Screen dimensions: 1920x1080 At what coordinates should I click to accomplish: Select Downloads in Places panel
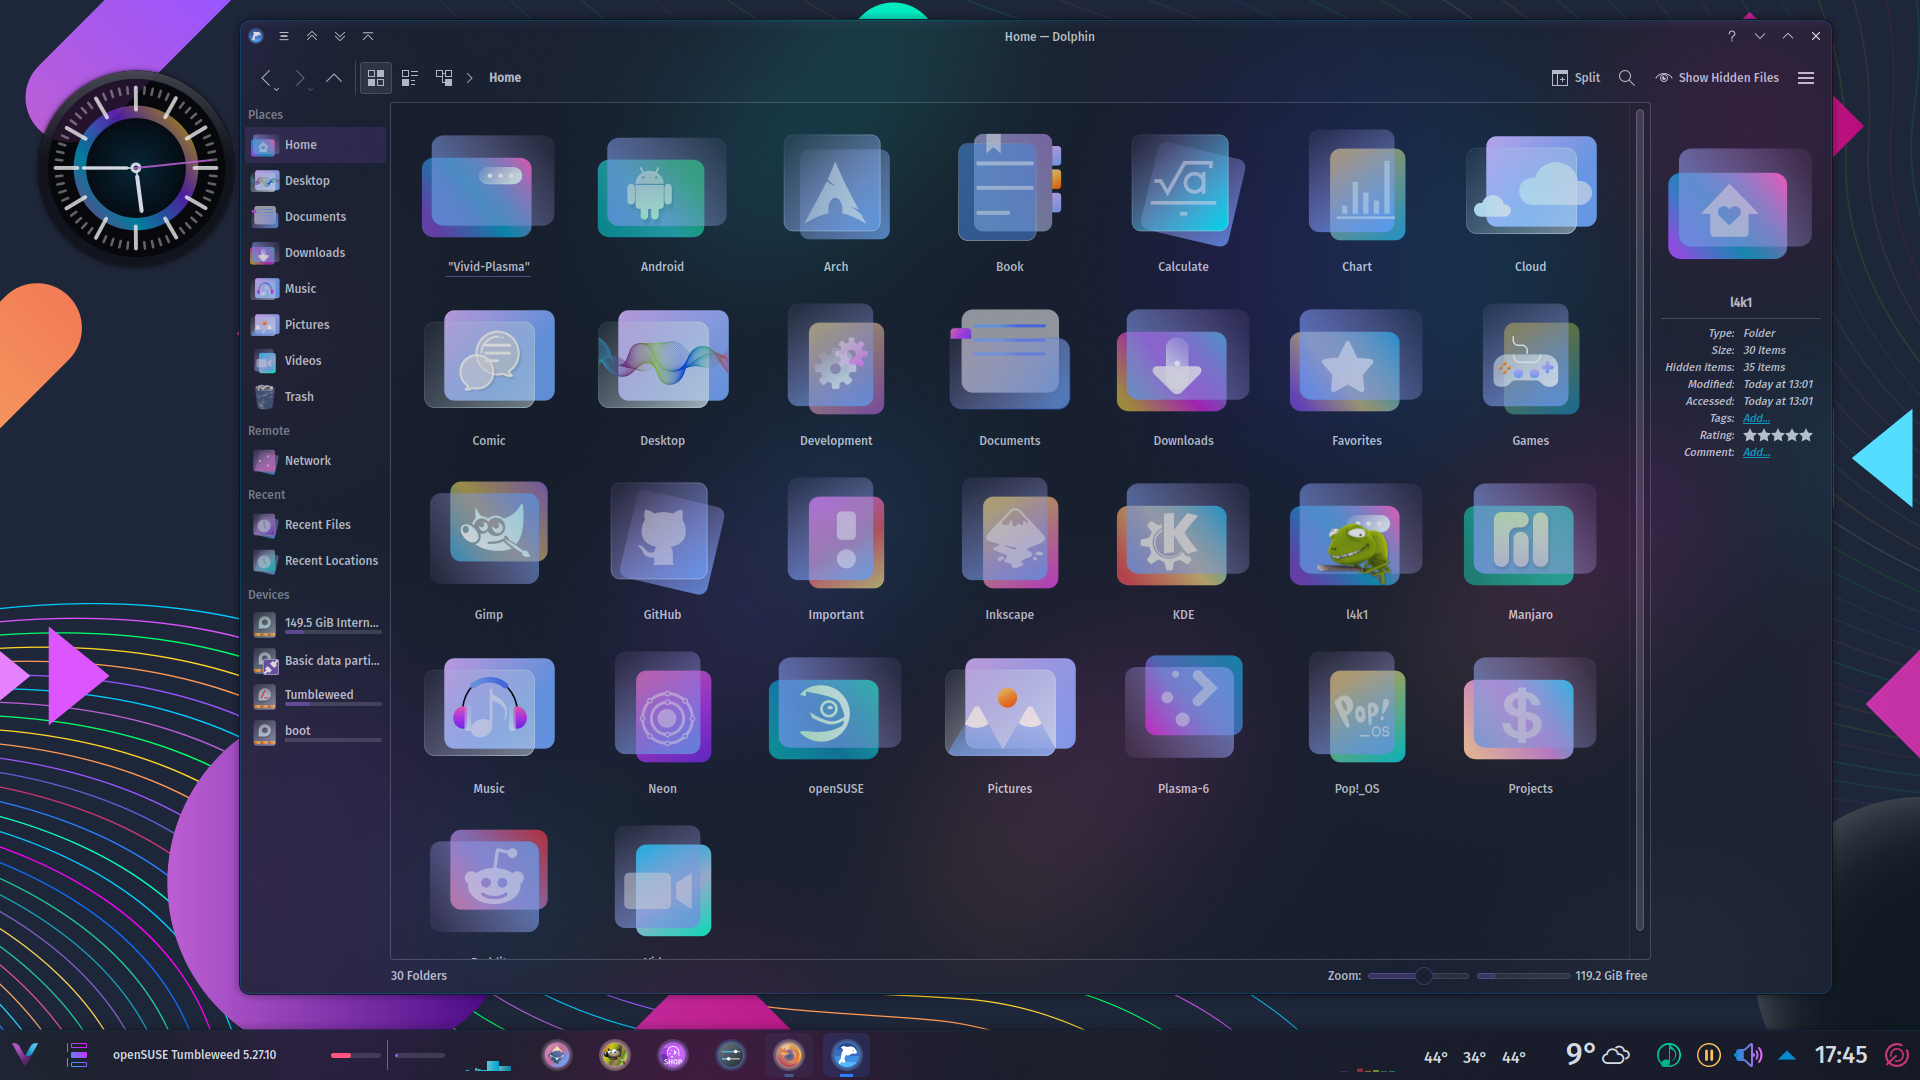pos(316,253)
